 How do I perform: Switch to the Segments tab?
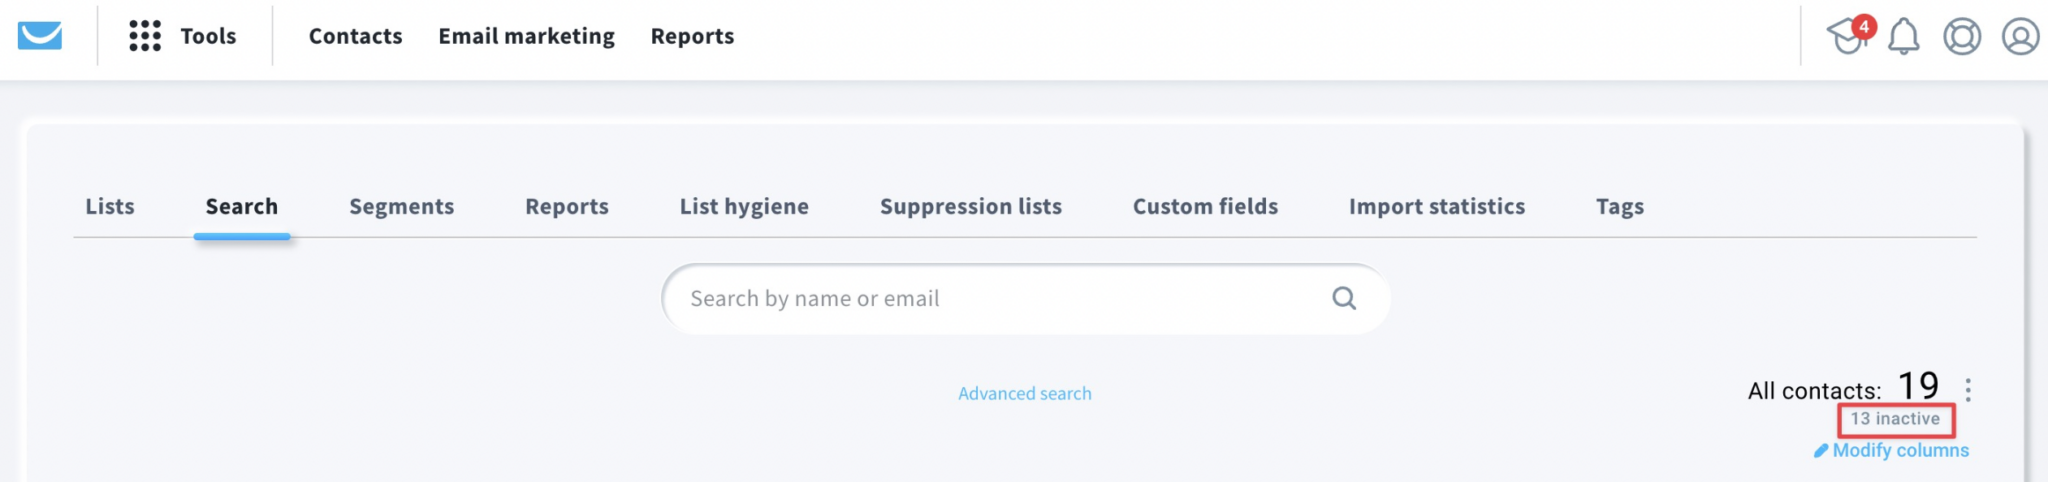click(401, 206)
